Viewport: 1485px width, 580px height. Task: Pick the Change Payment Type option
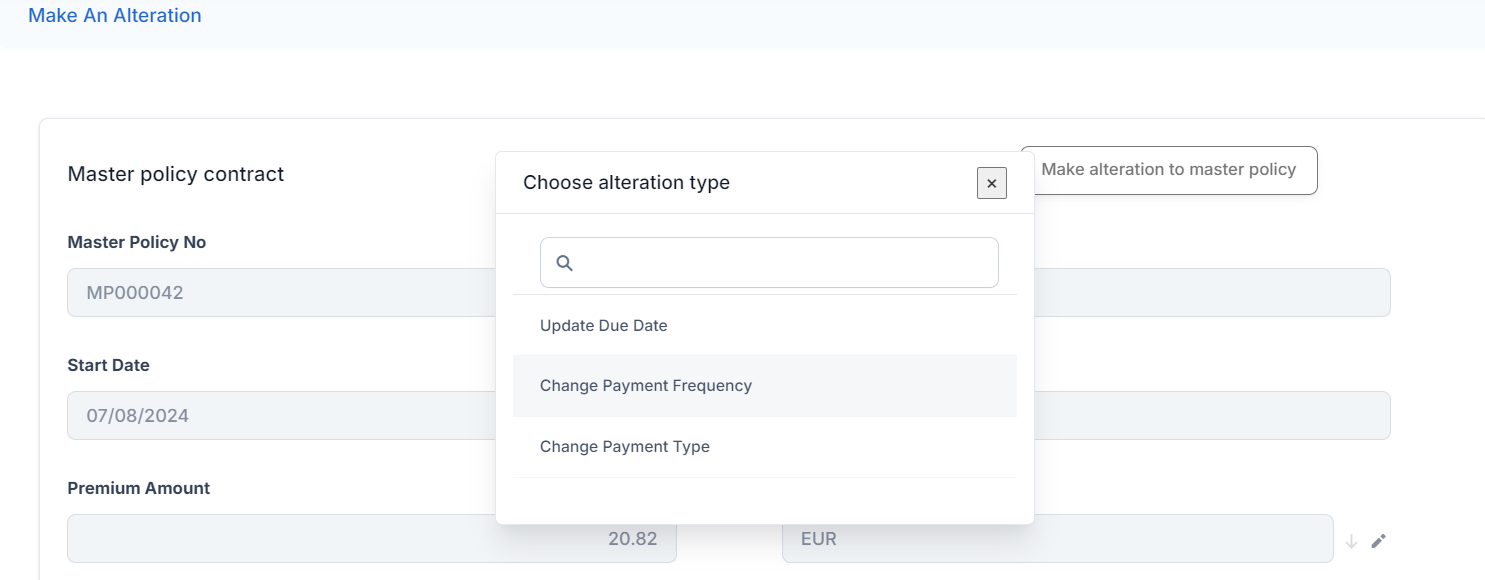point(624,447)
